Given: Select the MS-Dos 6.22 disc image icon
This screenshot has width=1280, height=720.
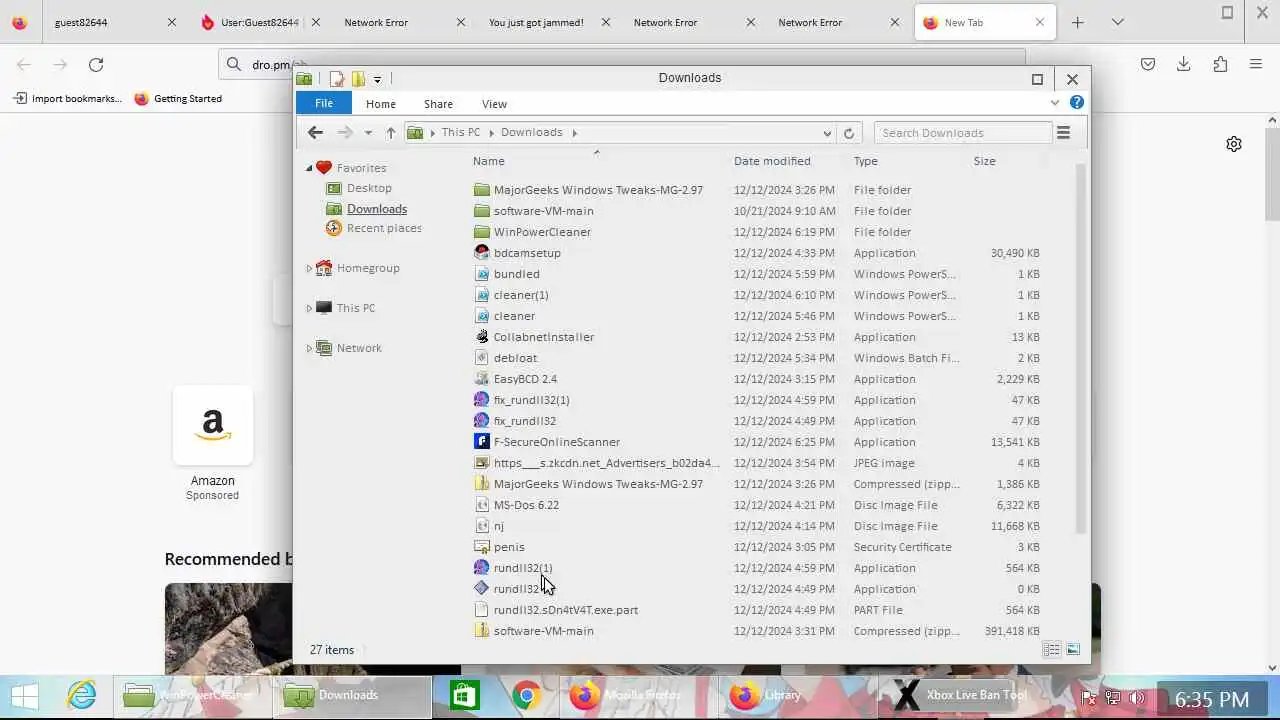Looking at the screenshot, I should 482,505.
